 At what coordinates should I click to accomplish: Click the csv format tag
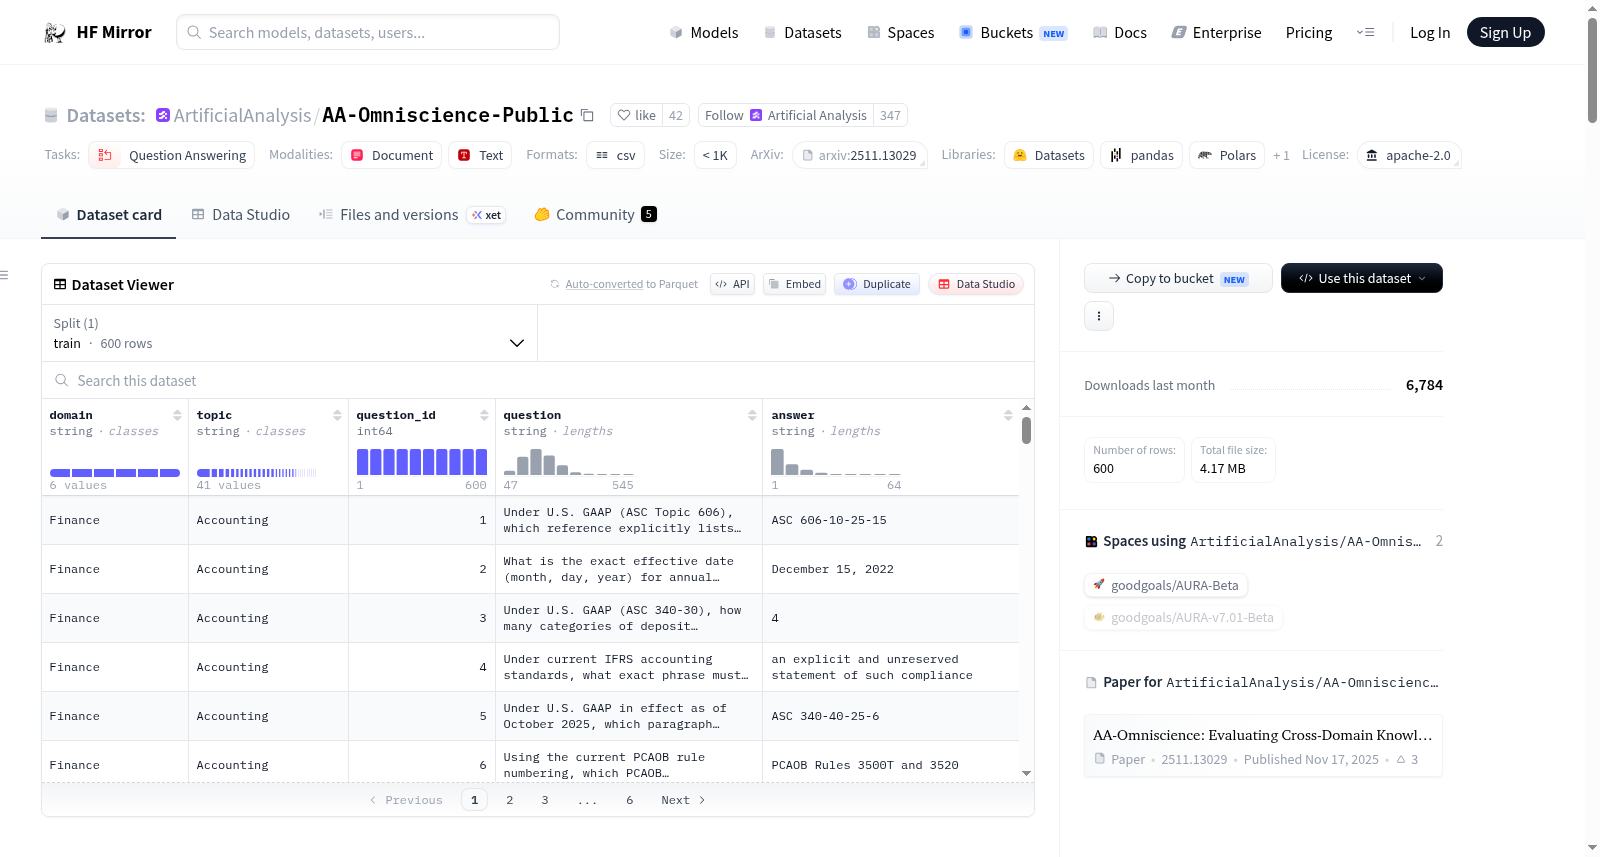(616, 155)
